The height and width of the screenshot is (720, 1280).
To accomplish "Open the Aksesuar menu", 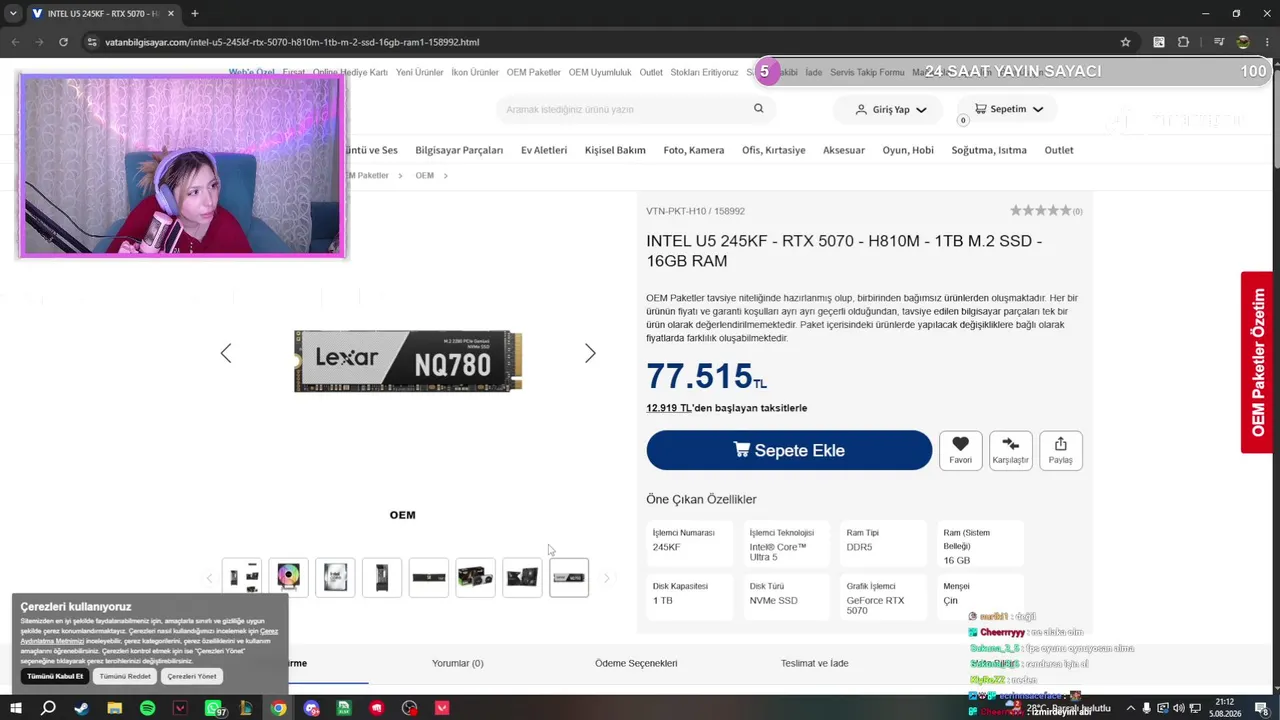I will tap(844, 150).
